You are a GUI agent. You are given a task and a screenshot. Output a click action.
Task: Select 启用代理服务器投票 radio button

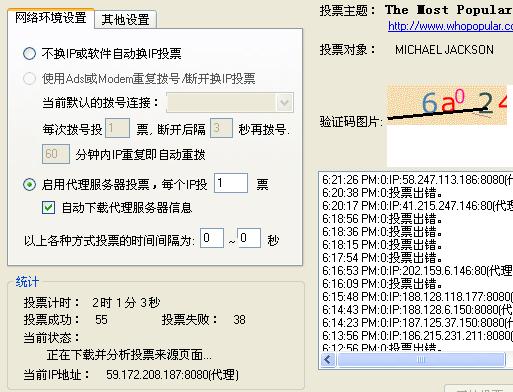click(x=29, y=184)
